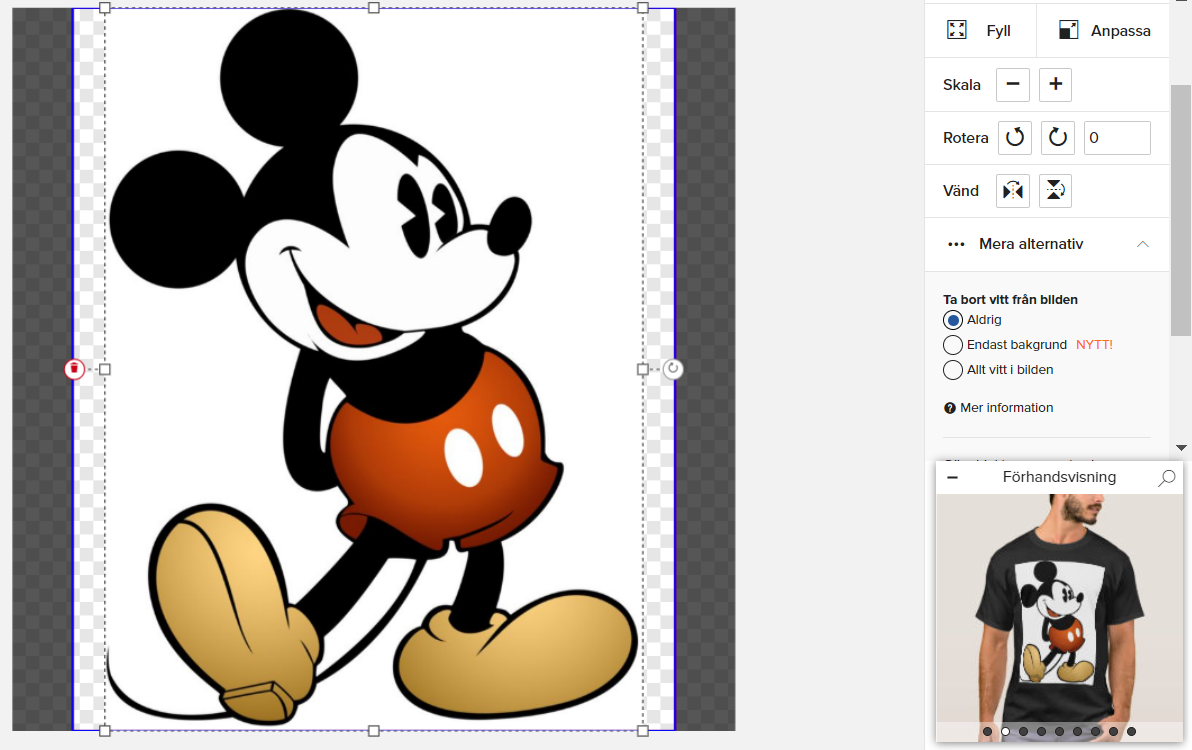The width and height of the screenshot is (1192, 750).
Task: Select Endast bakgrund radio option
Action: (953, 345)
